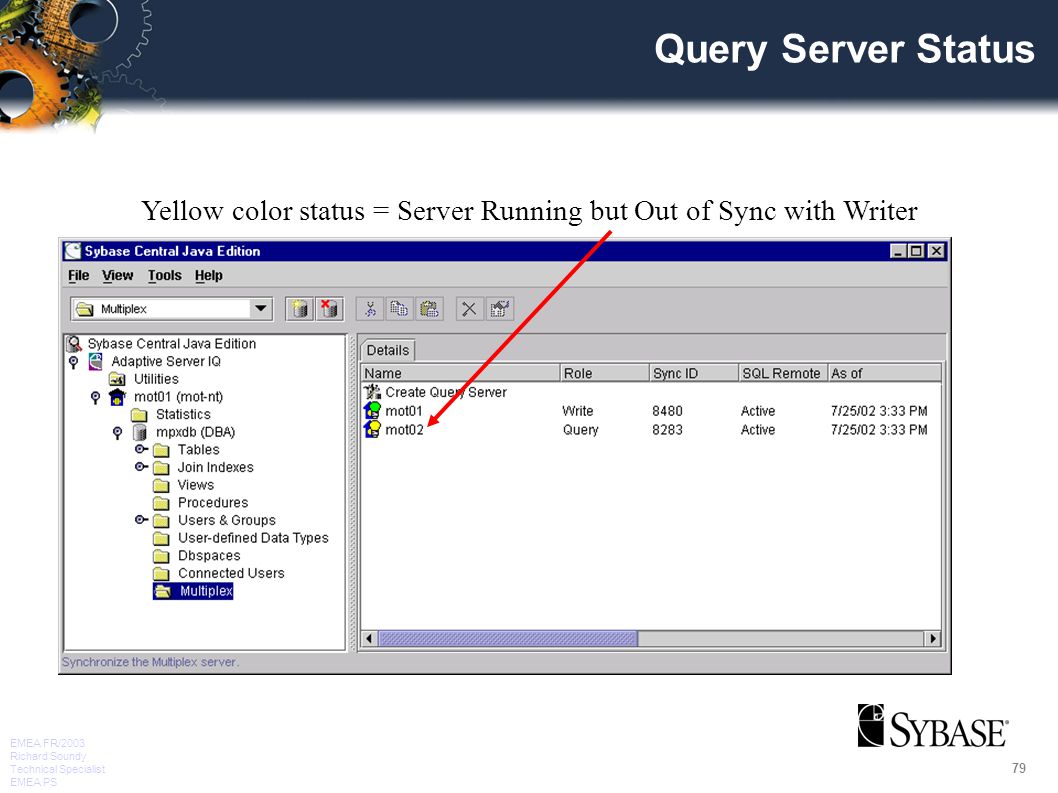Collapse the Adaptive Server IQ tree node

coord(74,362)
